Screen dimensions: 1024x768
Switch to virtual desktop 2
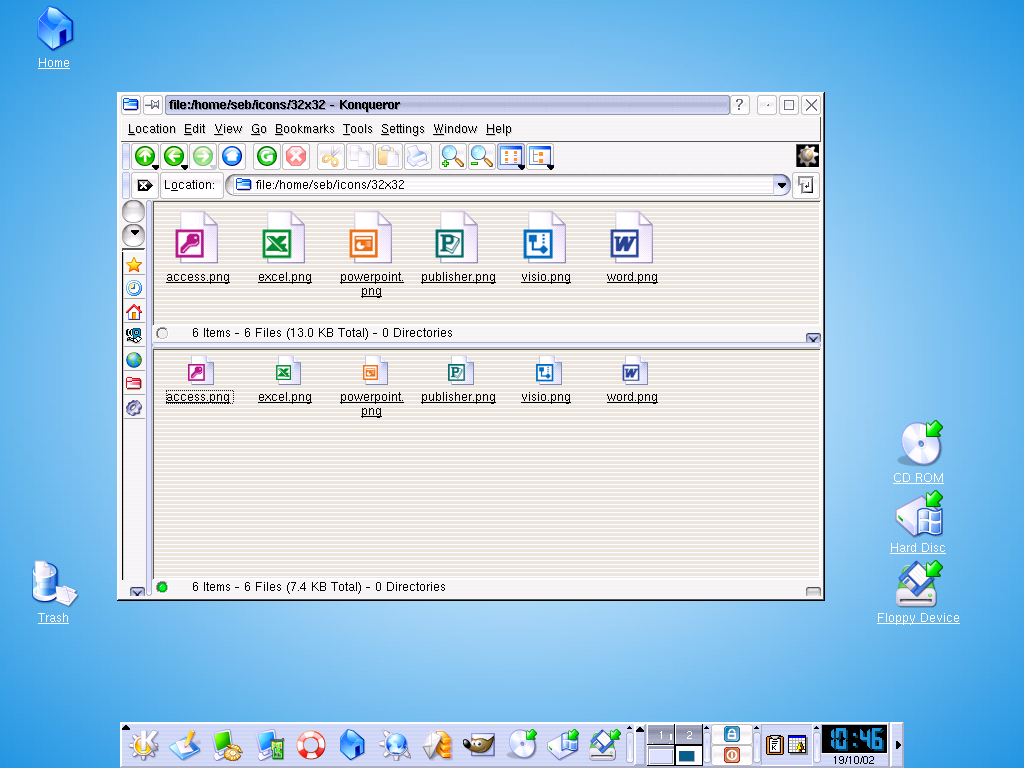tap(688, 735)
